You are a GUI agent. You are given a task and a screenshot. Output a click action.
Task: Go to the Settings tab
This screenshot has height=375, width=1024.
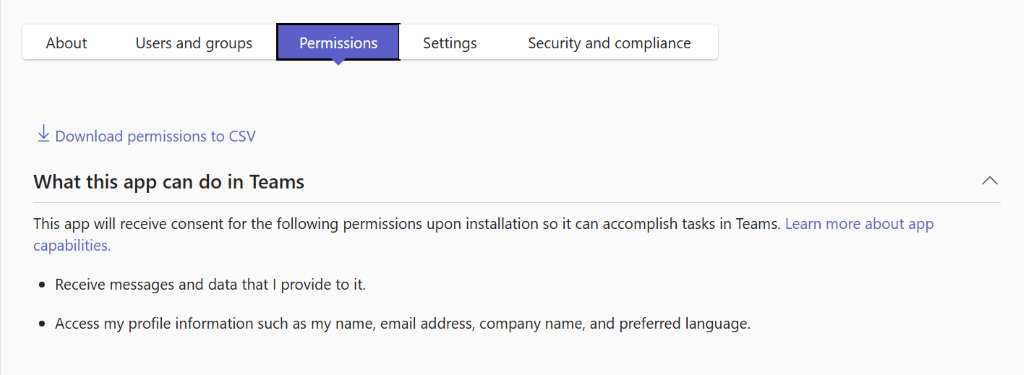tap(450, 43)
